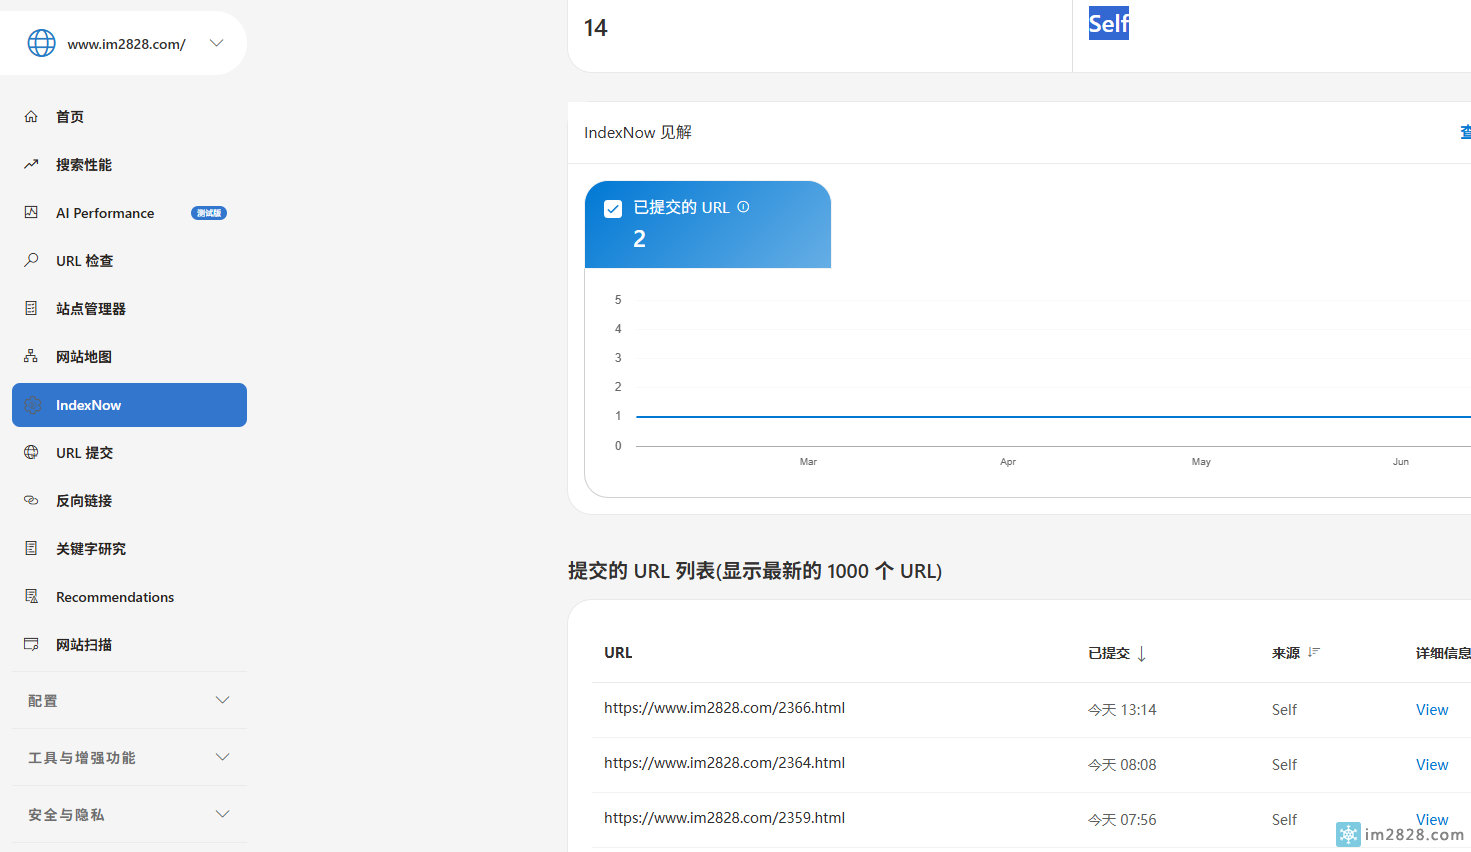Screen dimensions: 1471x852
Task: Click the 2359.html URL entry
Action: click(x=724, y=818)
